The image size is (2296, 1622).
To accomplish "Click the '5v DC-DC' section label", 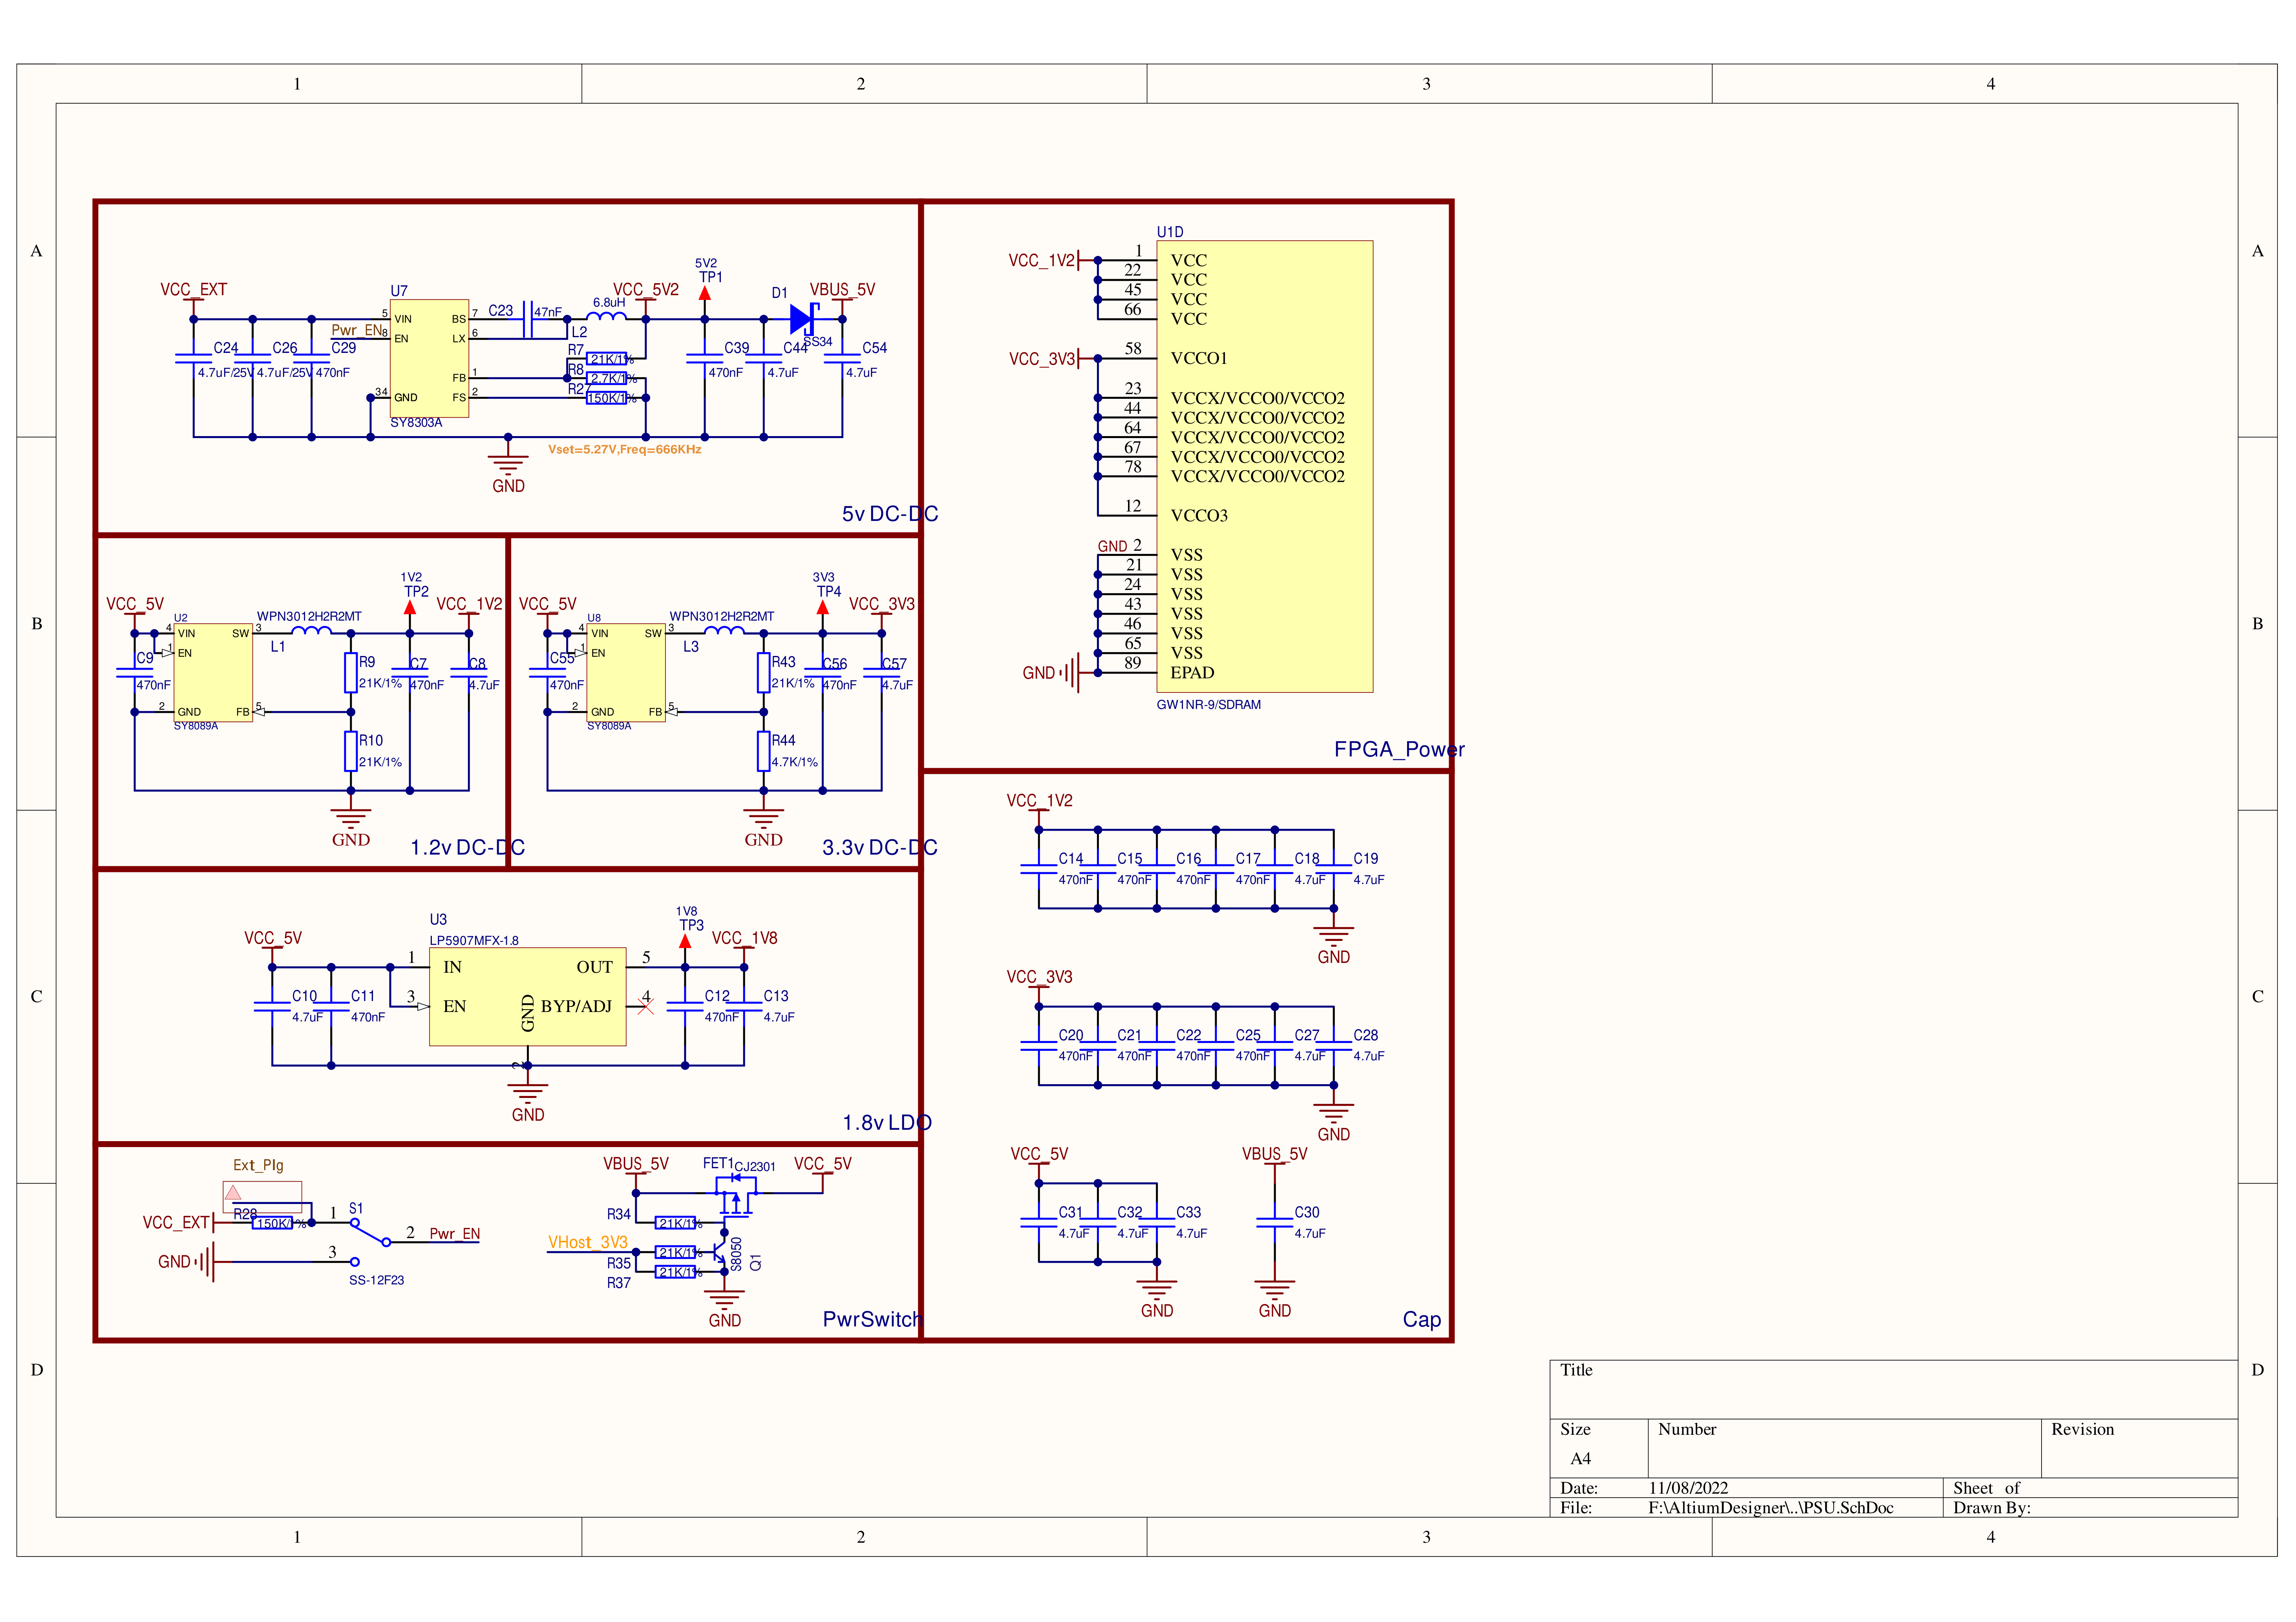I will (x=890, y=514).
